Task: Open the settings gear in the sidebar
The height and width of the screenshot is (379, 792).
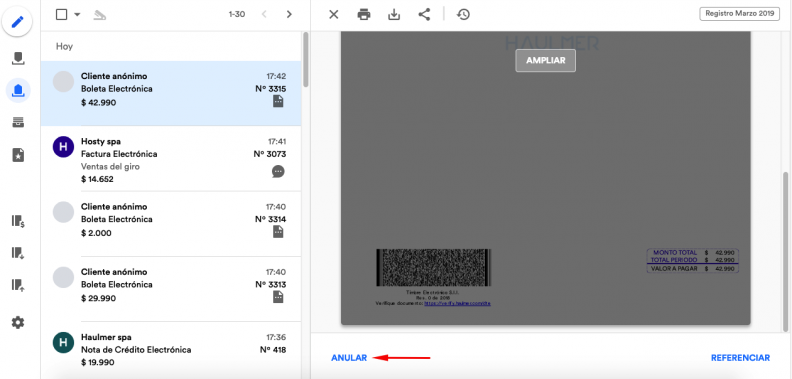Action: click(x=18, y=322)
